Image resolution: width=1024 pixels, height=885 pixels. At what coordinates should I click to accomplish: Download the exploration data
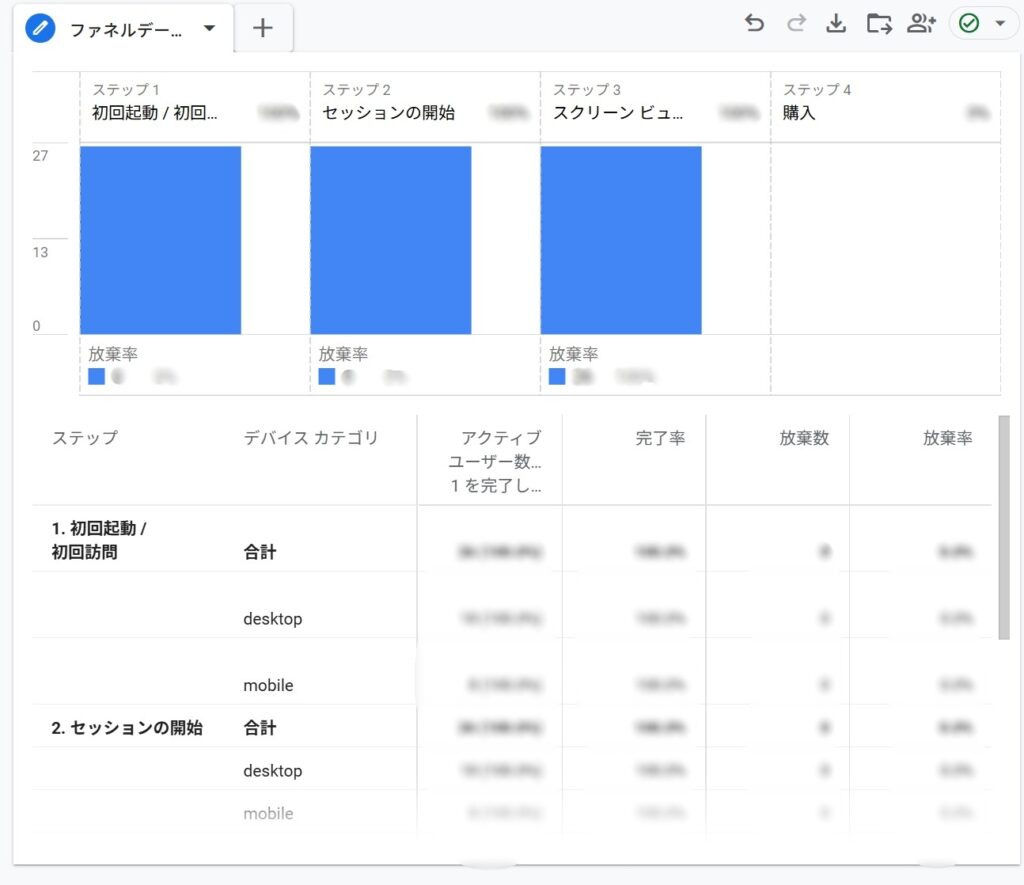(x=836, y=24)
